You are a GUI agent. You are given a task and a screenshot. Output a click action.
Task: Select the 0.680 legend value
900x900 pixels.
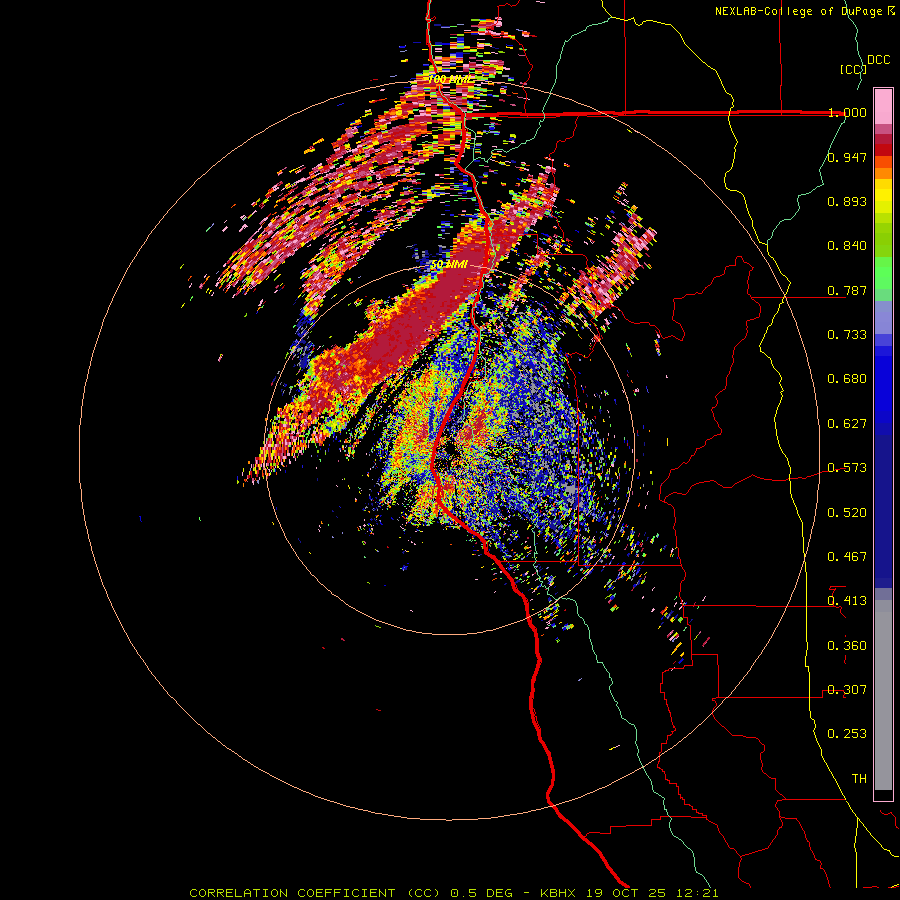[847, 379]
